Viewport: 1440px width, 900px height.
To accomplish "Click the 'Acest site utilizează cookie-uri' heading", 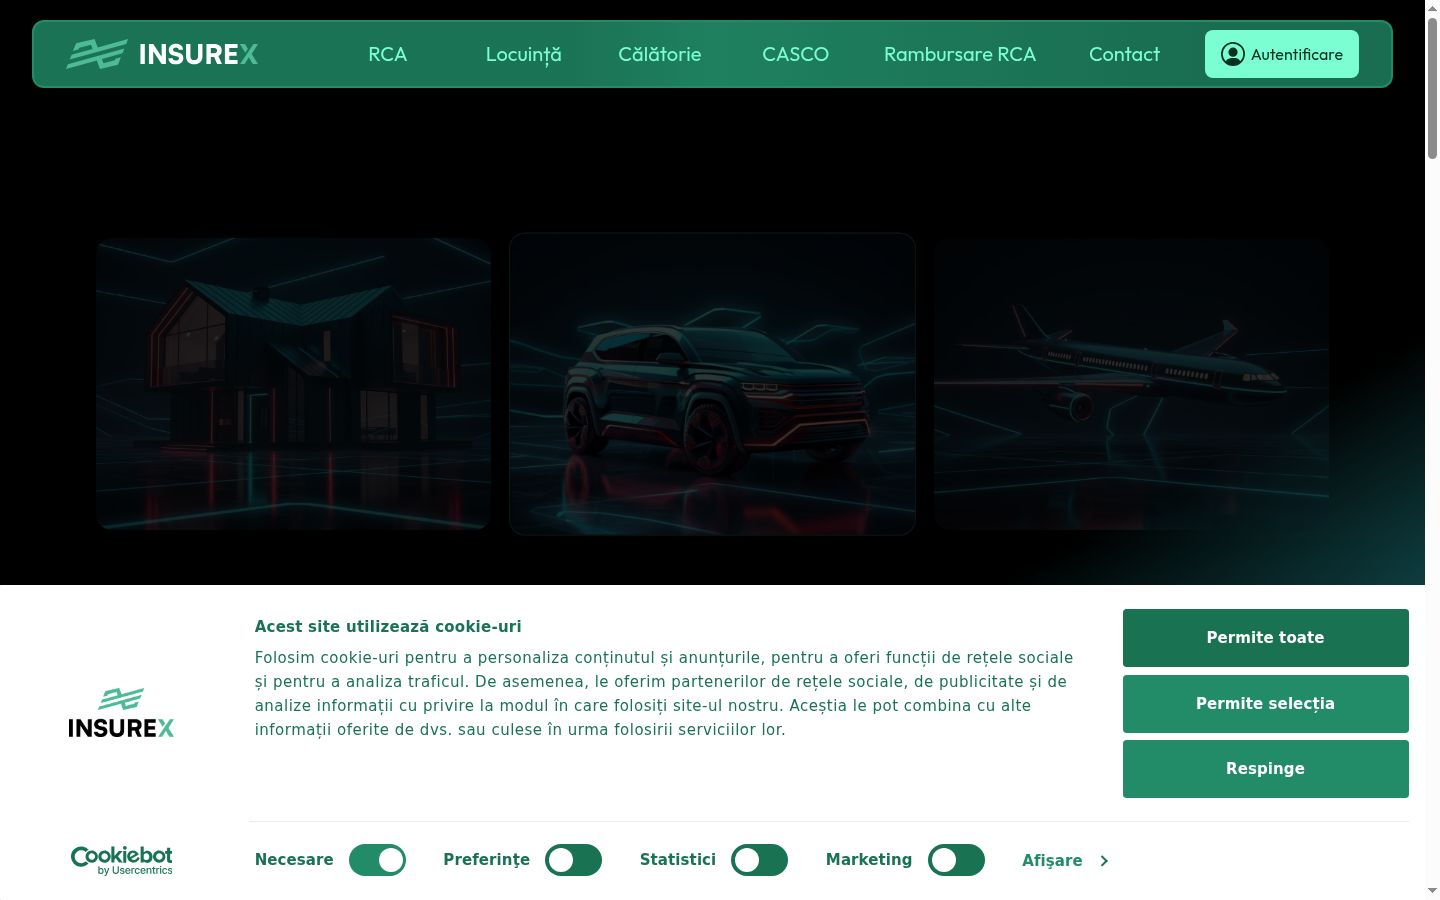I will [388, 627].
